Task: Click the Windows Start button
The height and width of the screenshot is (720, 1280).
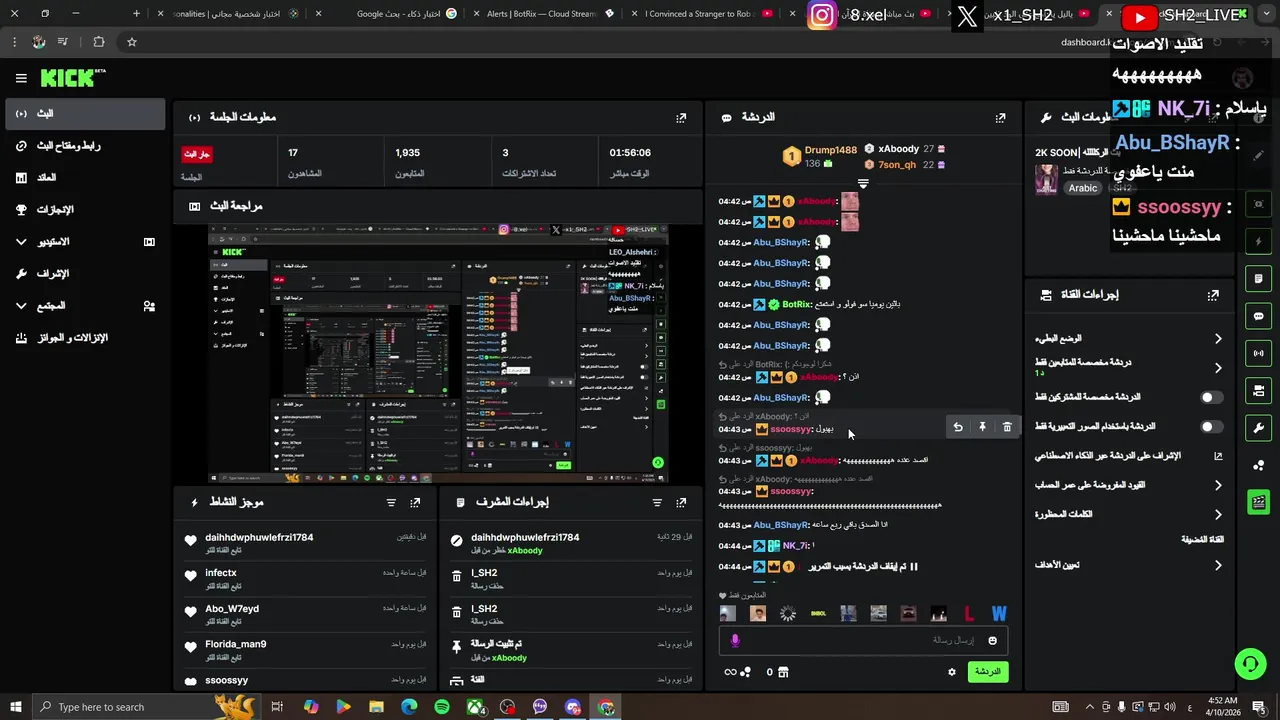Action: click(x=16, y=707)
